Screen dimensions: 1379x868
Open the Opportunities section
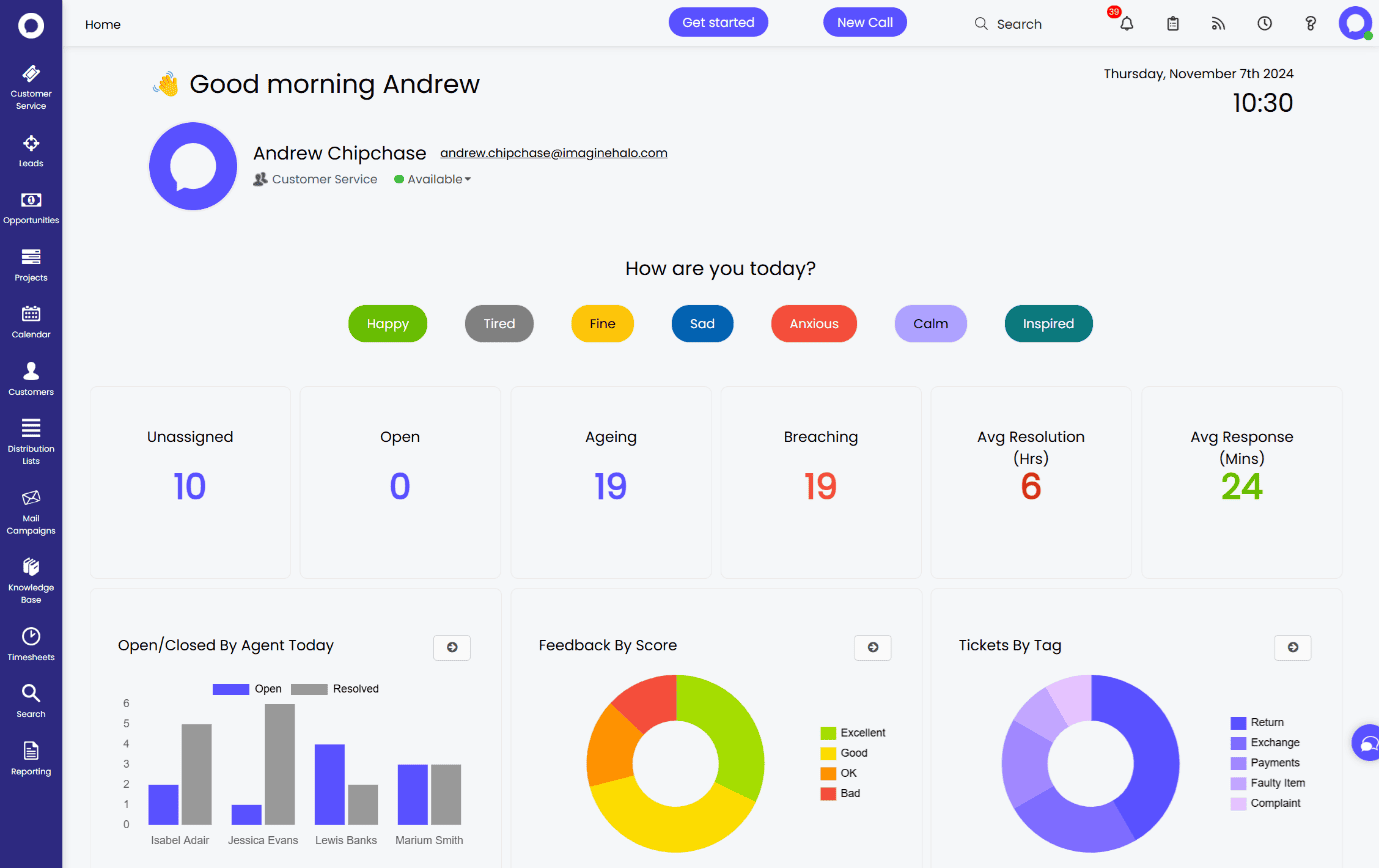tap(31, 207)
